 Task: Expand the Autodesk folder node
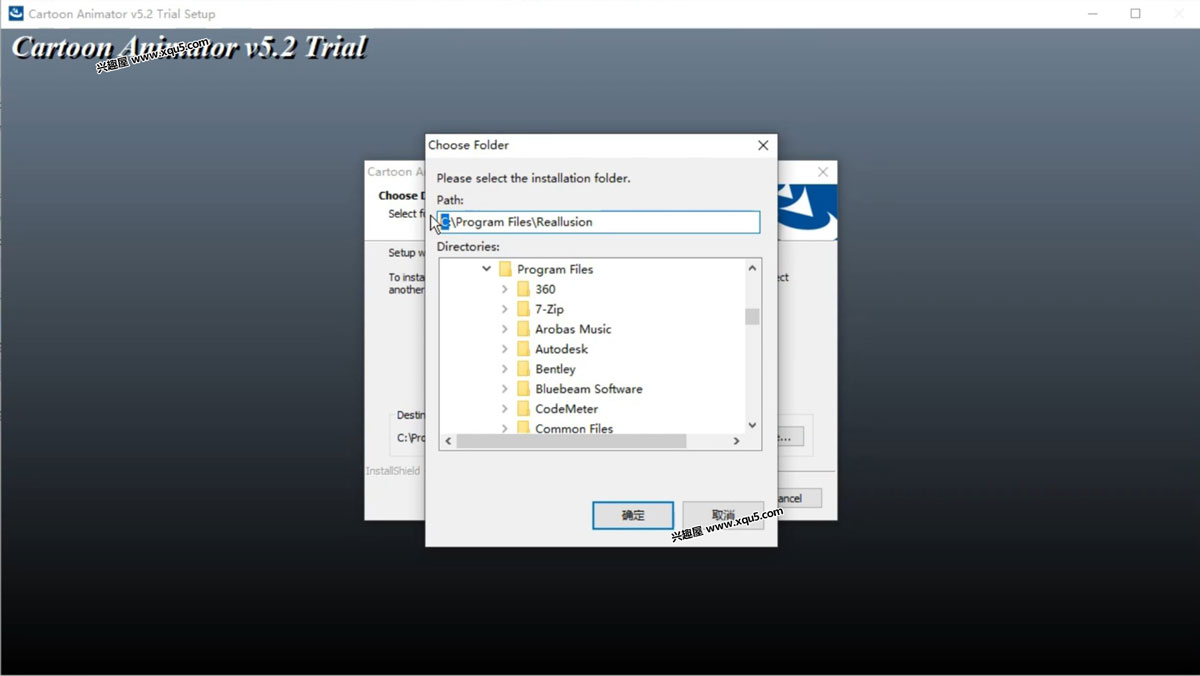click(505, 349)
